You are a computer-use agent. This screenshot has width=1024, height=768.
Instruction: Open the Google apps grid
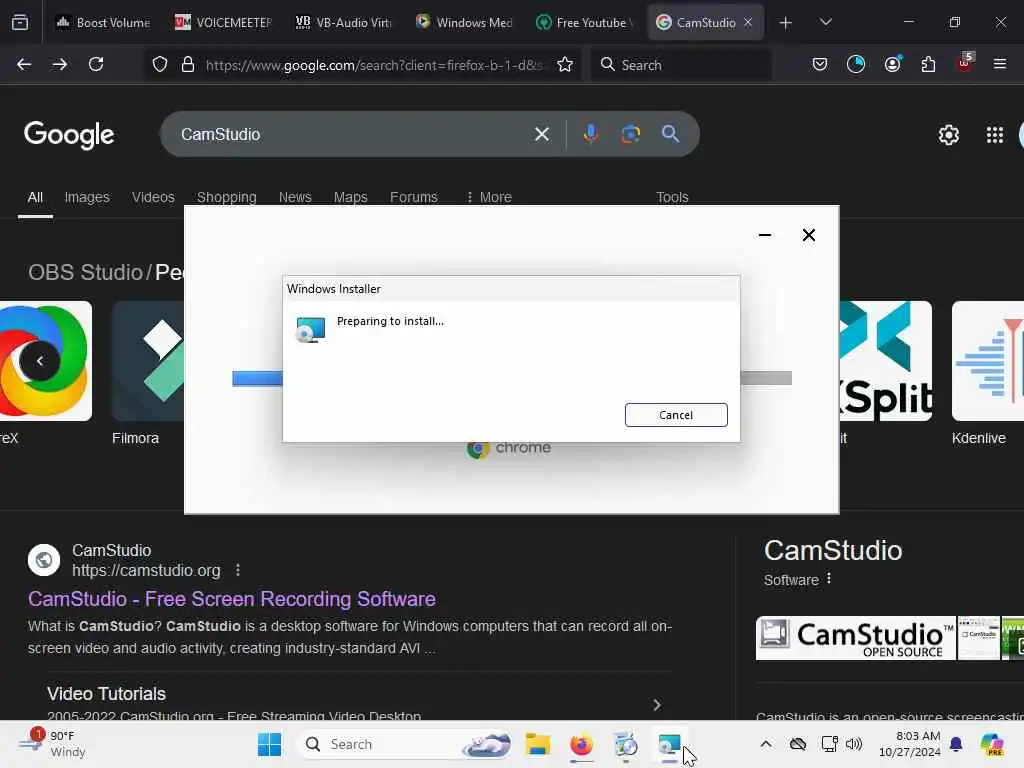point(995,135)
